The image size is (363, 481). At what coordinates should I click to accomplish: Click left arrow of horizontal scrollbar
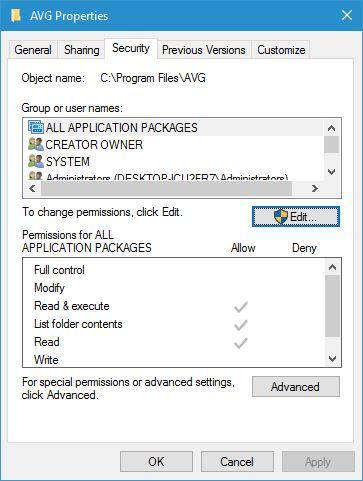point(32,189)
